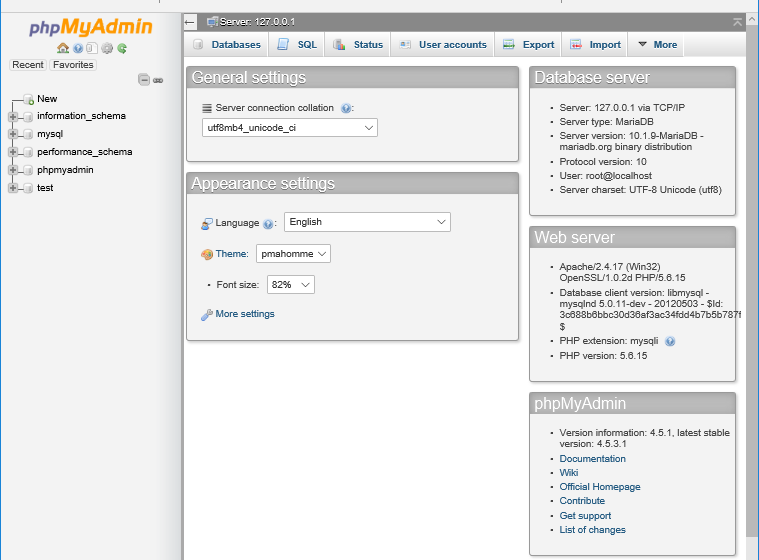
Task: Click the phpMyAdmin logo
Action: [x=91, y=27]
